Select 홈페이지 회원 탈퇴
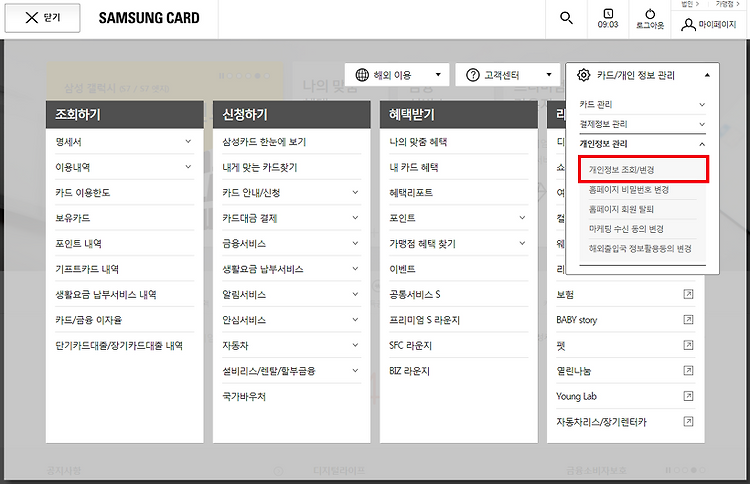This screenshot has width=750, height=484. click(621, 209)
